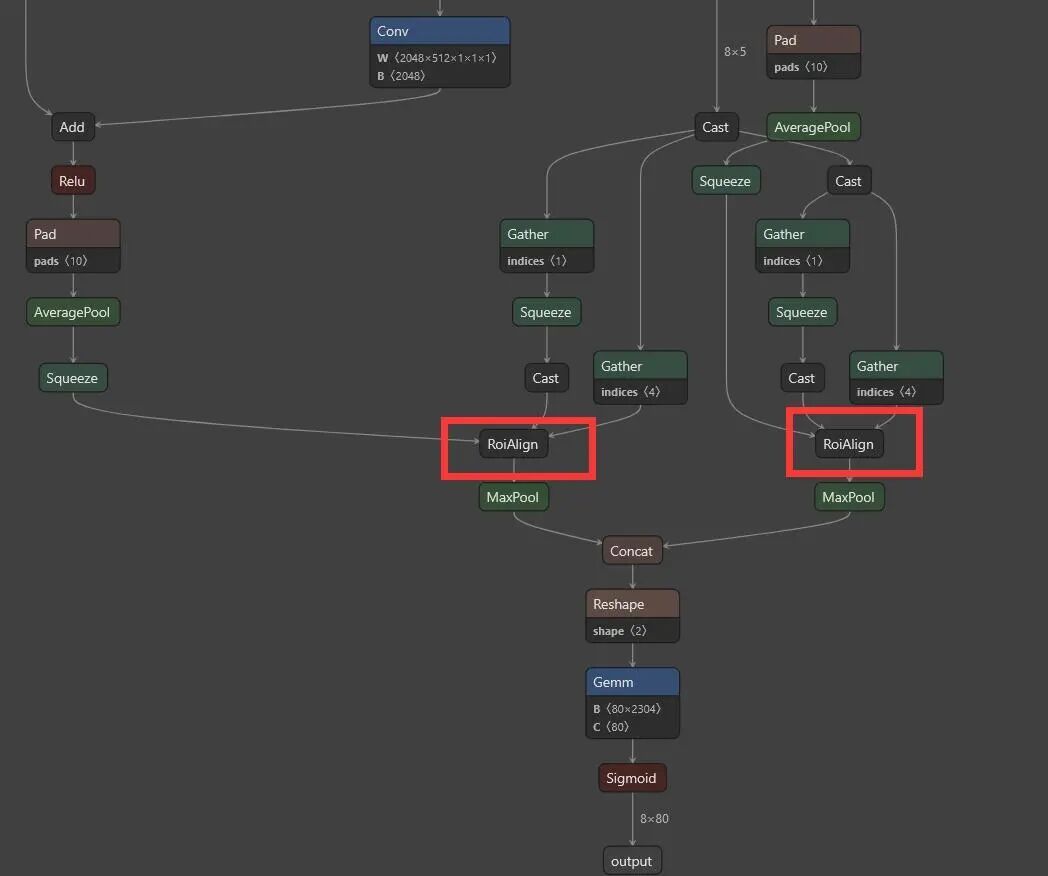Select the MaxPool node under the right RoiAlign
Screen dimensions: 1048x876
coord(849,497)
